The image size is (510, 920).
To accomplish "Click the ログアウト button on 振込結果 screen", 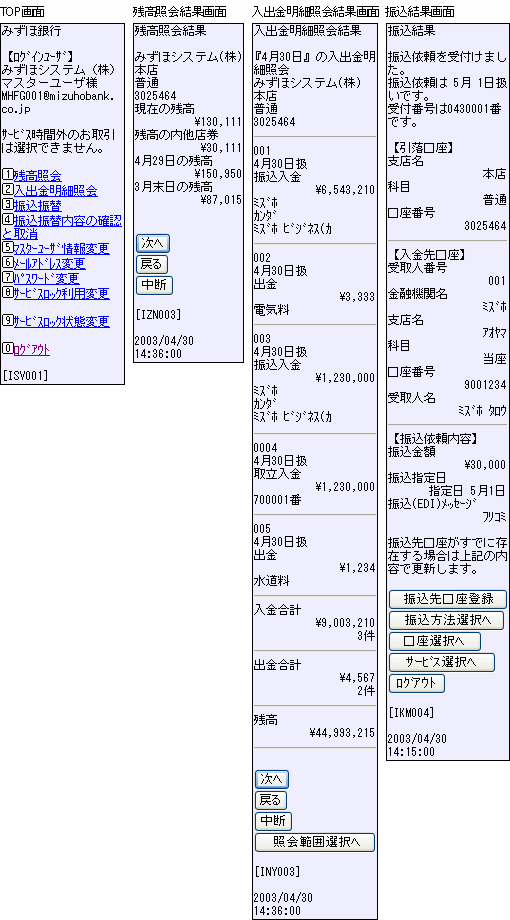I will pos(417,684).
